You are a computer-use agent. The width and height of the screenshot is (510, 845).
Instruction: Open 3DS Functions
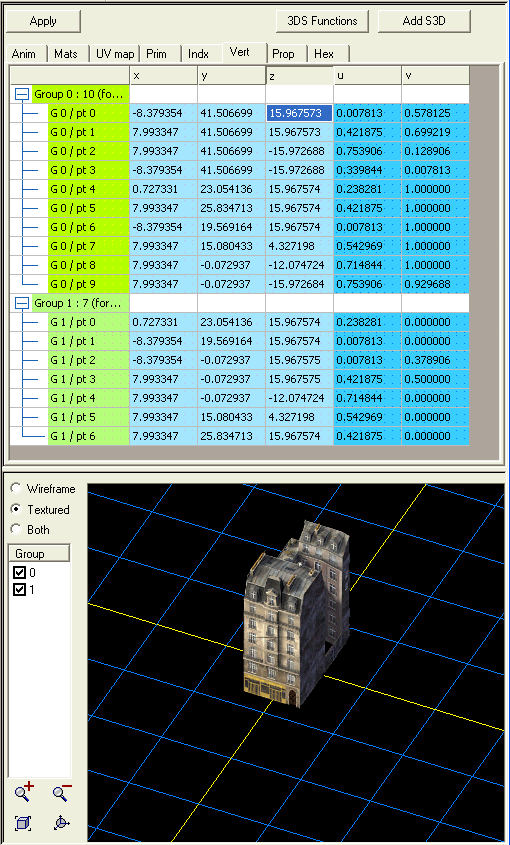322,22
